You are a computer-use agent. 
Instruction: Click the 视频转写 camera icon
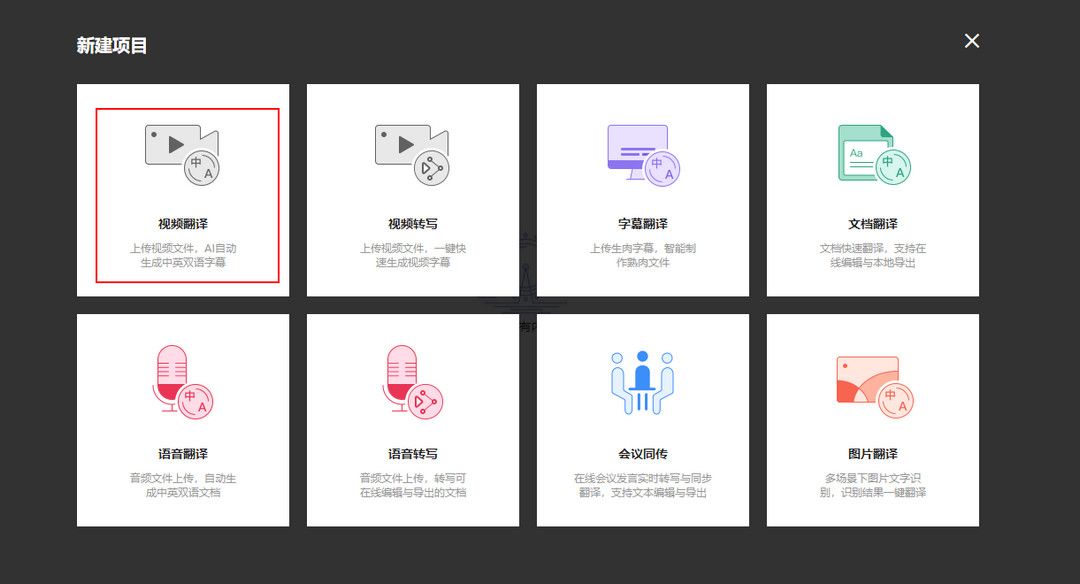(x=413, y=155)
